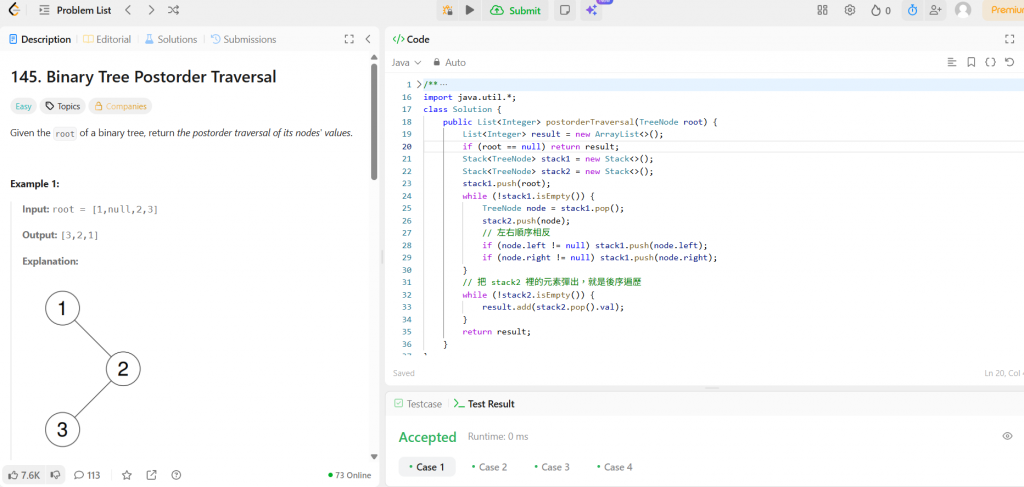Viewport: 1024px width, 487px height.
Task: Open the Auto mode dropdown
Action: point(450,63)
